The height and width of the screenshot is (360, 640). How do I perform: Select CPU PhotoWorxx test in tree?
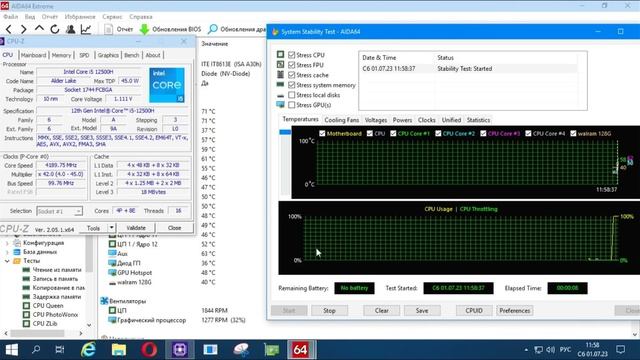56,314
